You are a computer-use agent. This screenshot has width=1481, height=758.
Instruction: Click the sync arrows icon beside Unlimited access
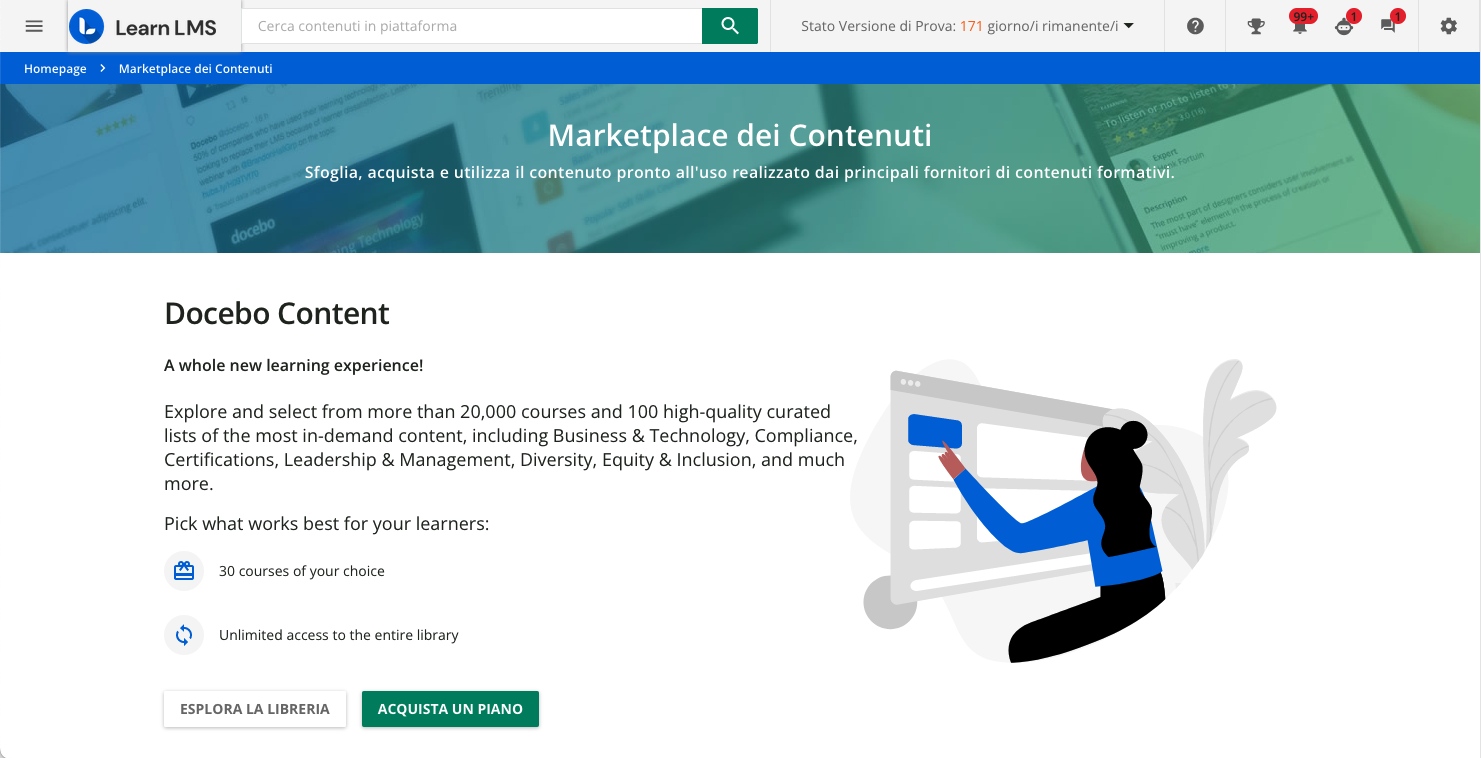click(x=184, y=635)
